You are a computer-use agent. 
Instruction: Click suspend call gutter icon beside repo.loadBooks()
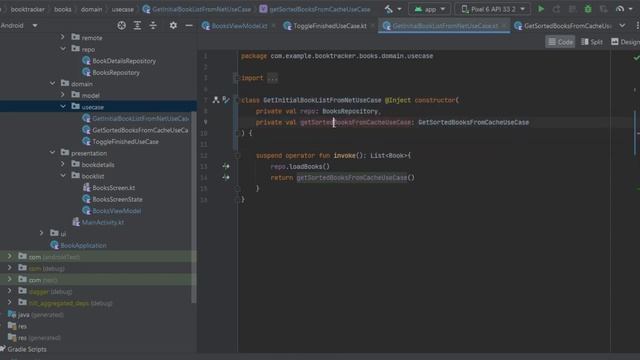(226, 166)
